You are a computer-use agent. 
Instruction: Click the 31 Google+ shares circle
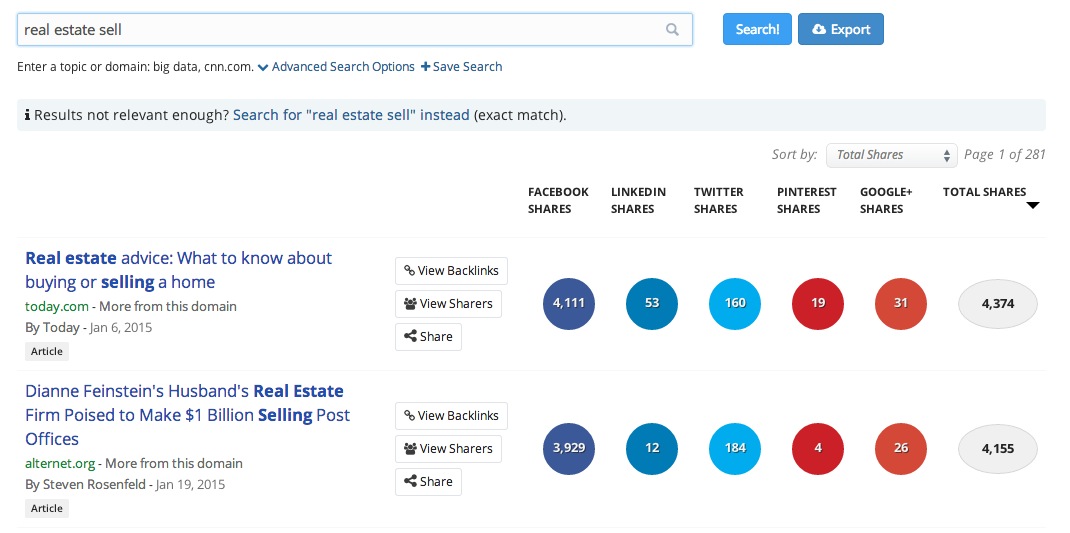901,304
